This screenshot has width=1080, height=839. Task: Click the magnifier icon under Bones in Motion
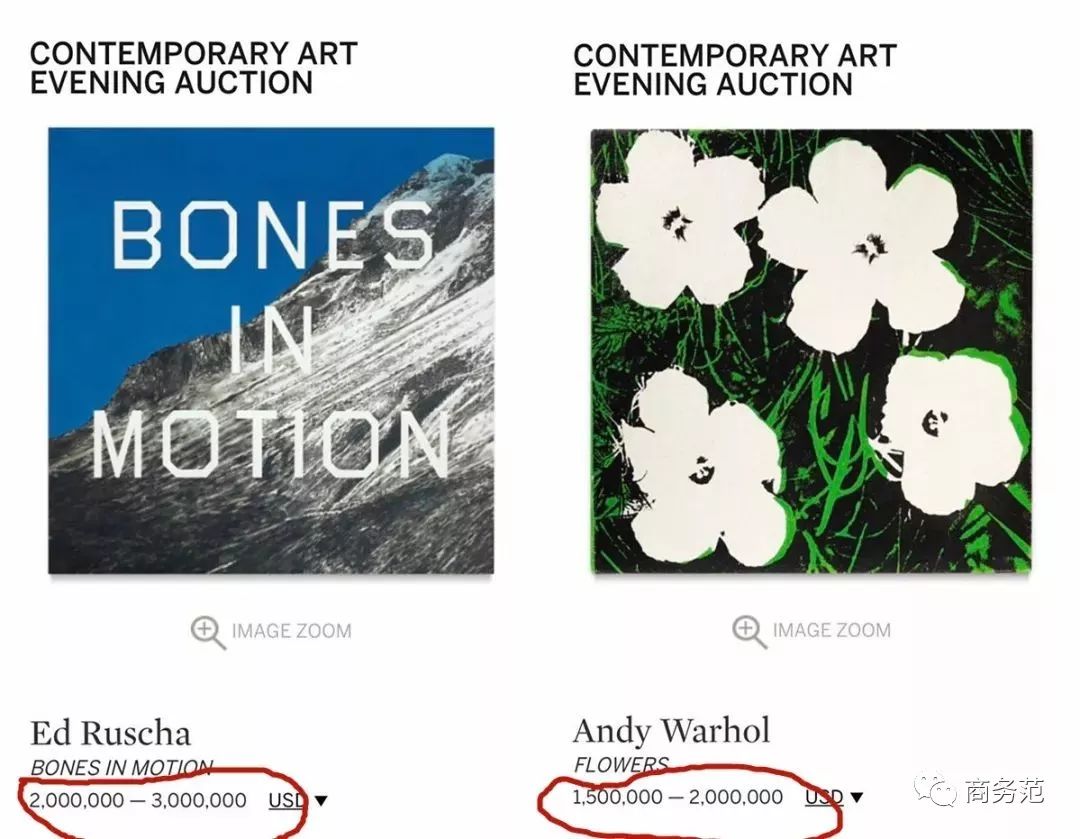point(208,632)
